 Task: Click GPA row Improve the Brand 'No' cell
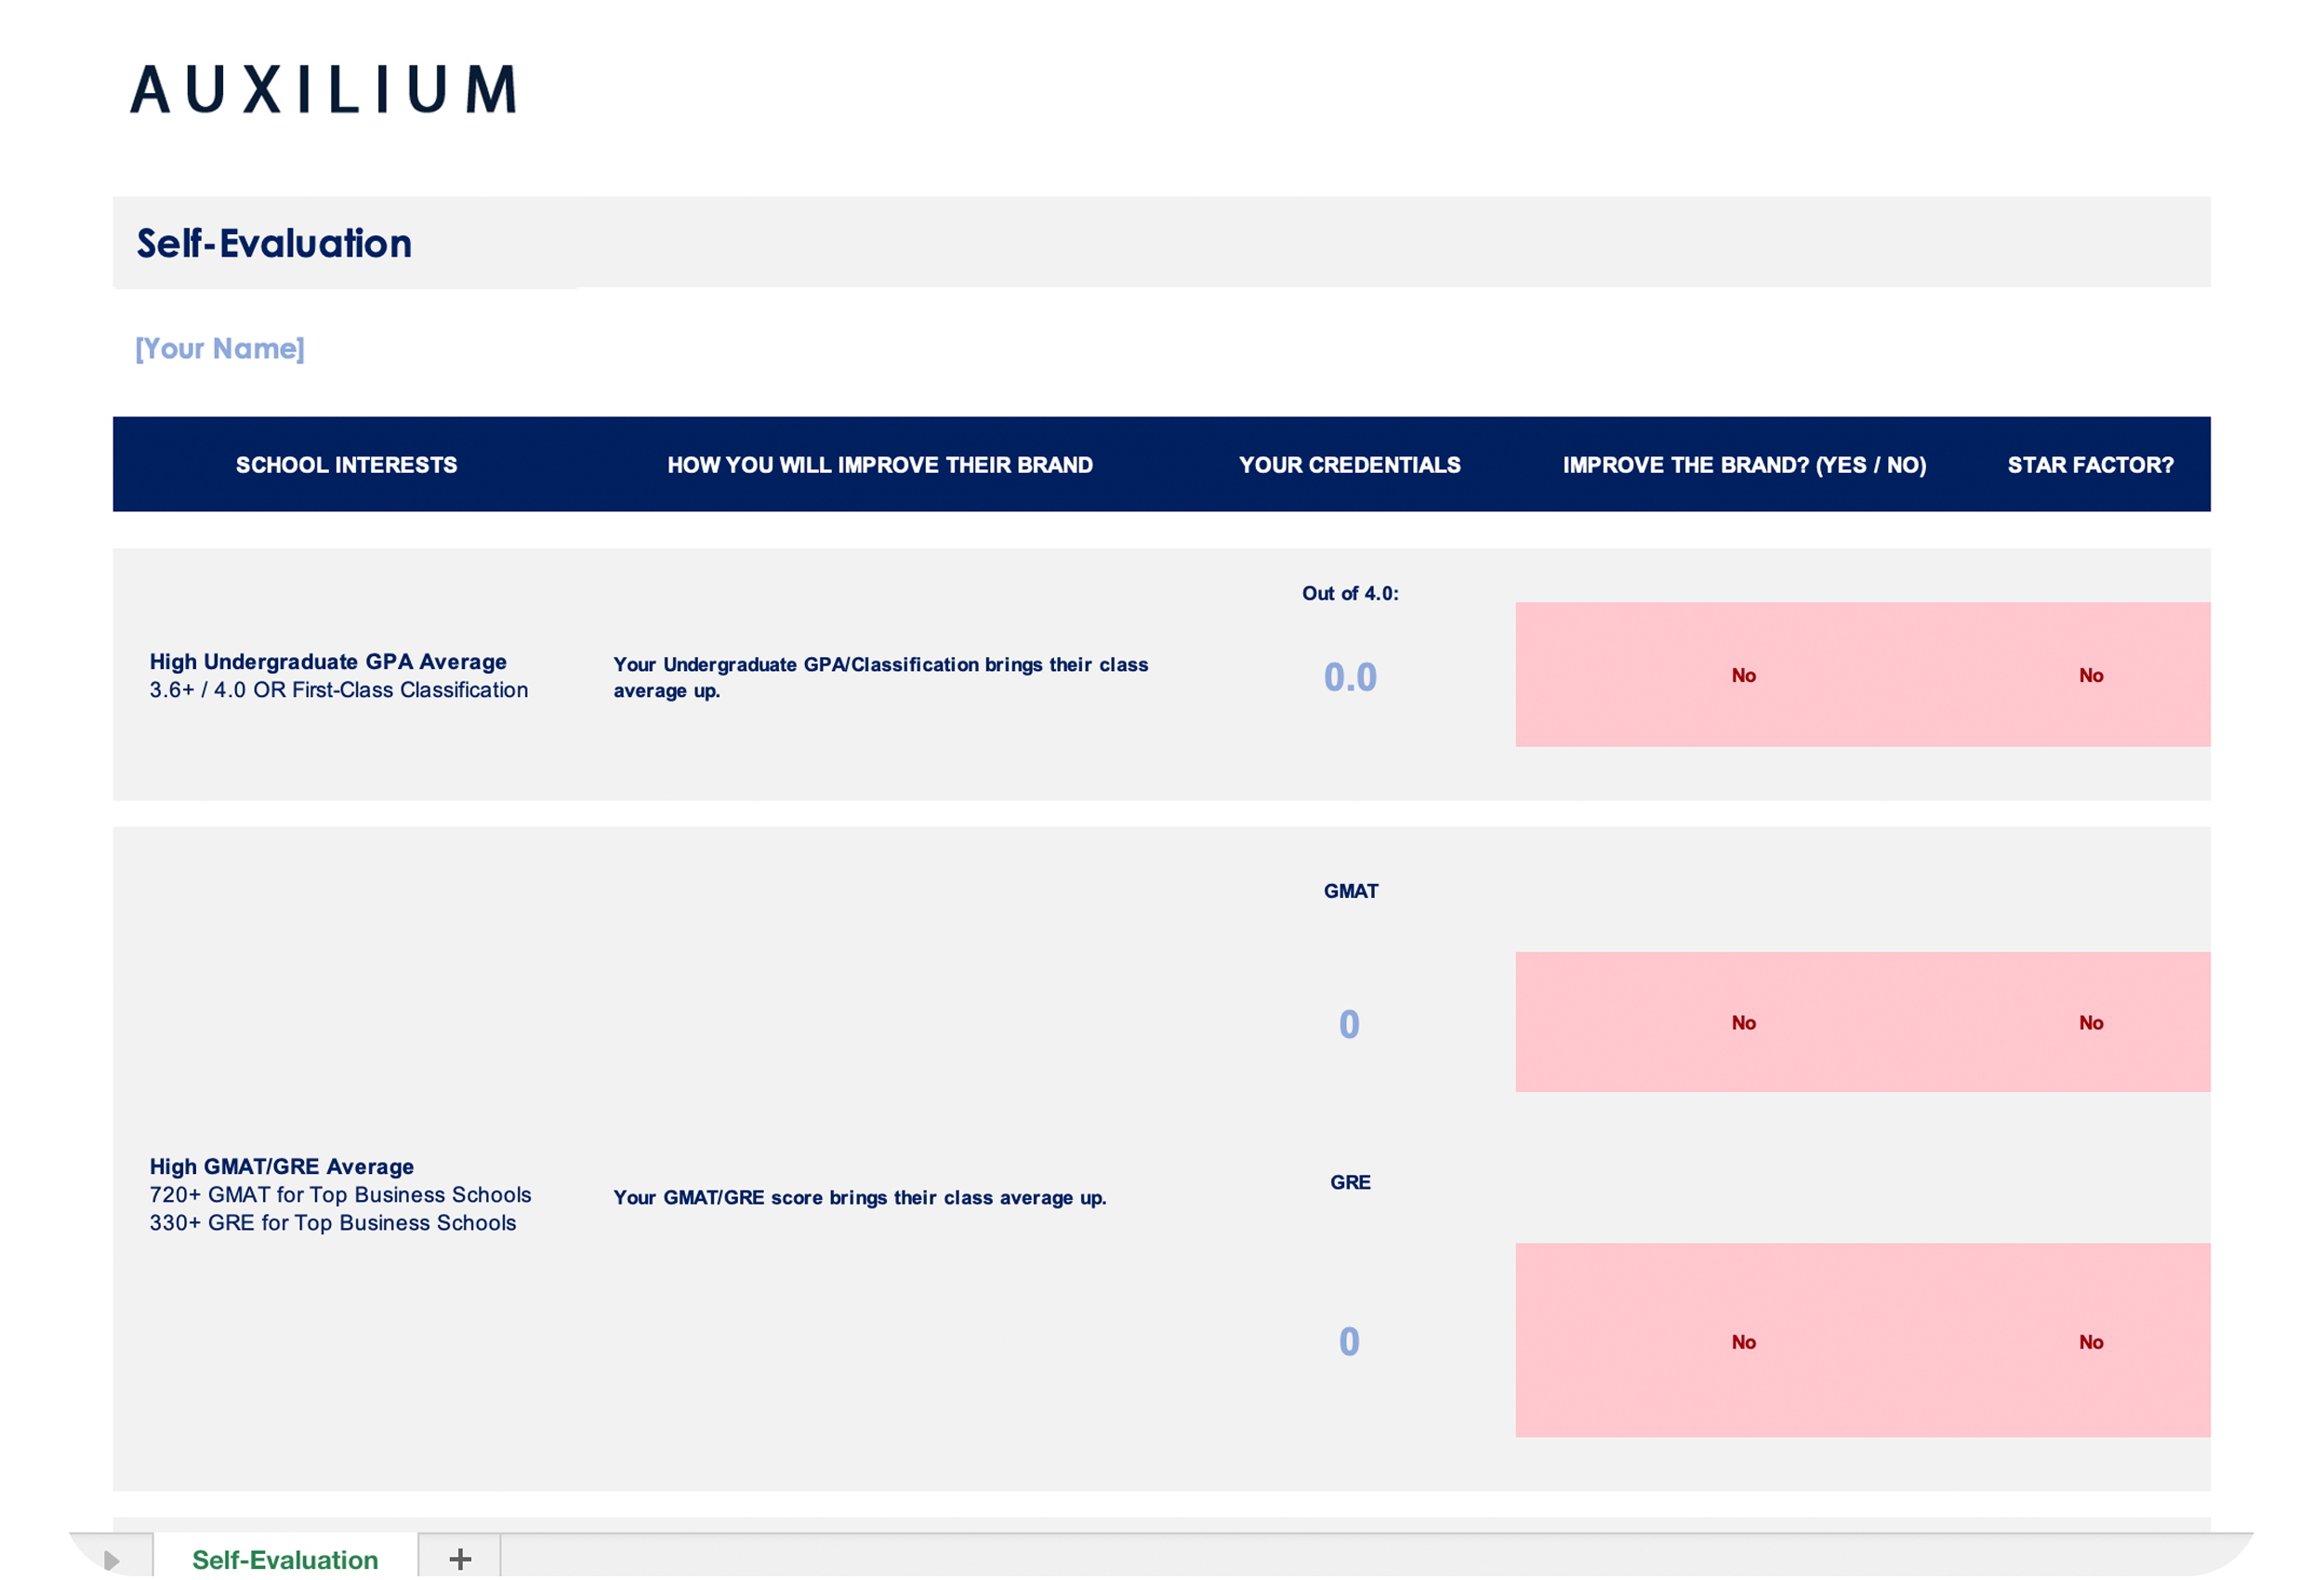click(1743, 675)
